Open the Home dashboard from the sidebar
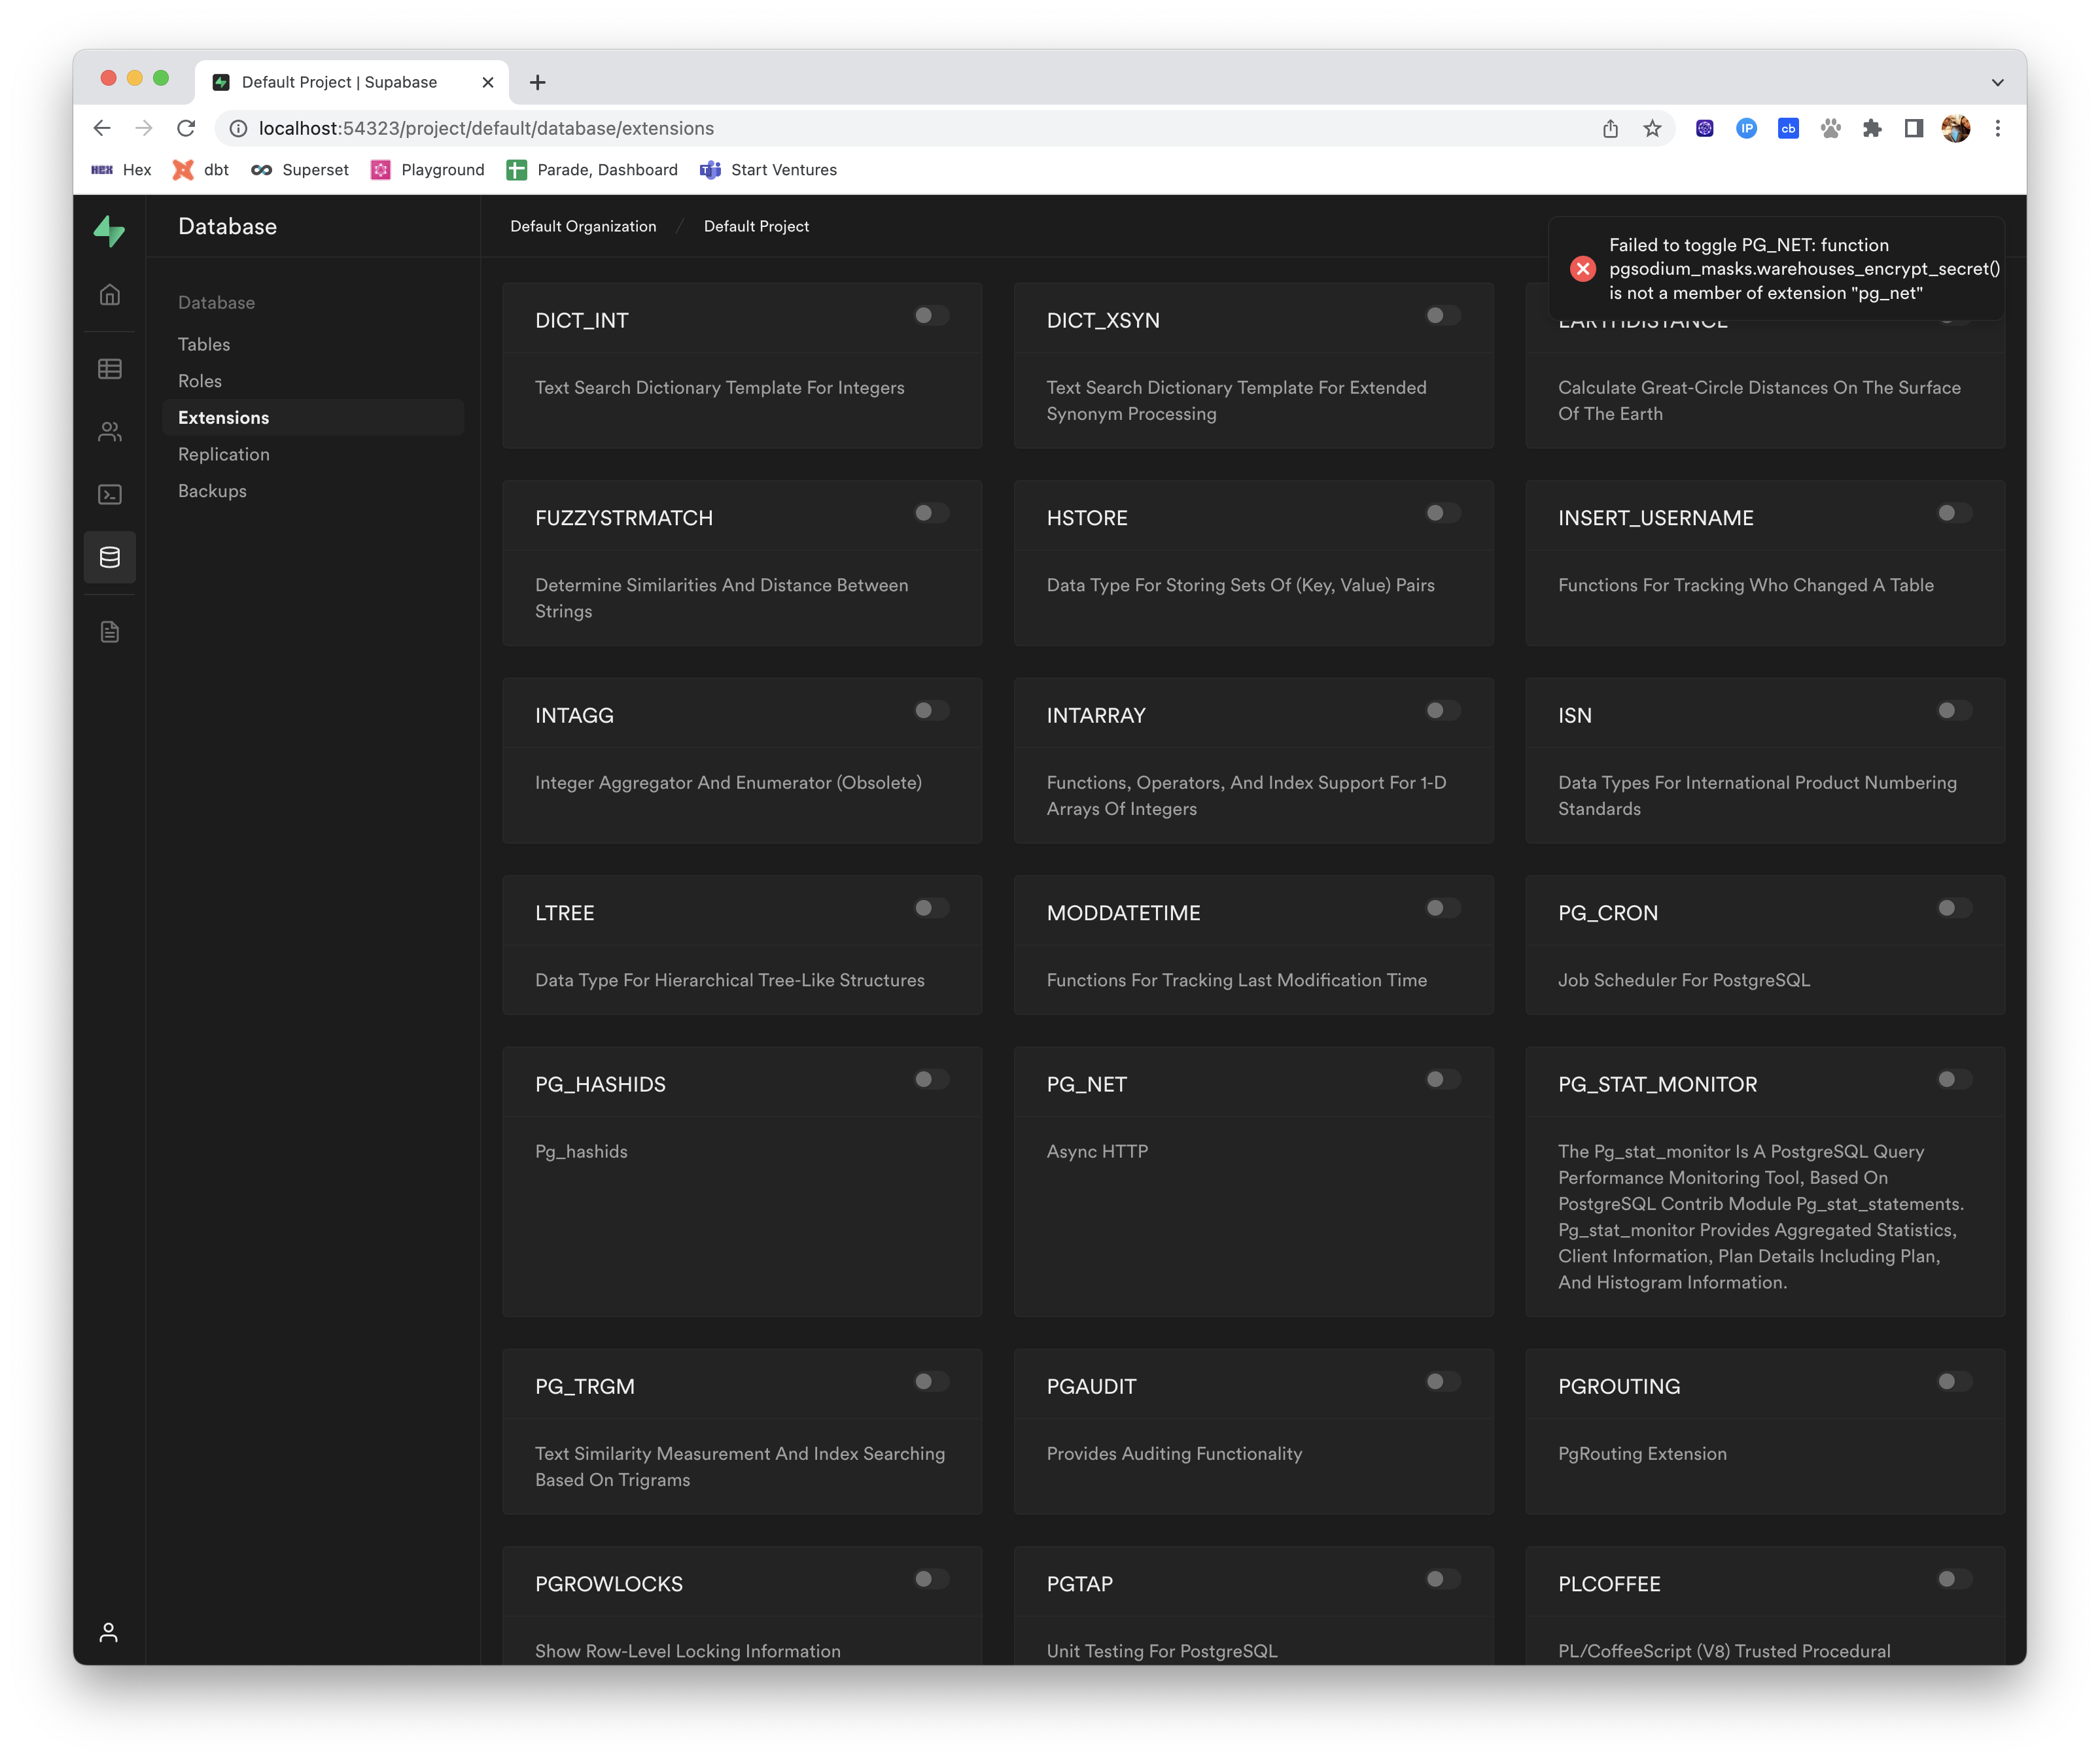This screenshot has width=2100, height=1762. click(x=110, y=294)
